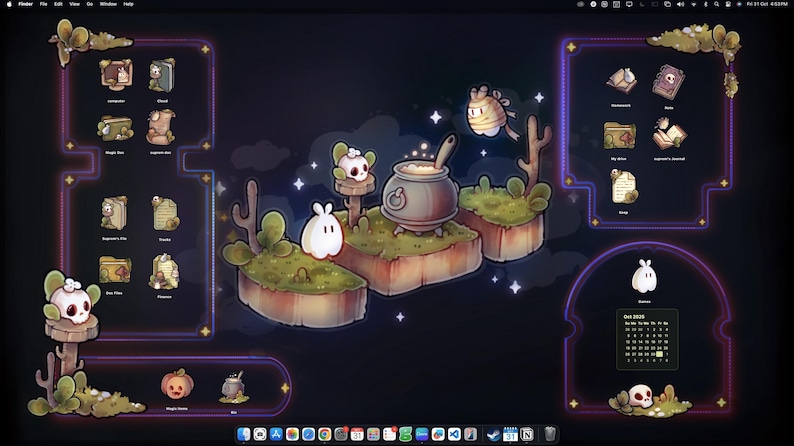Open the Go menu
794x446 pixels.
pyautogui.click(x=90, y=4)
